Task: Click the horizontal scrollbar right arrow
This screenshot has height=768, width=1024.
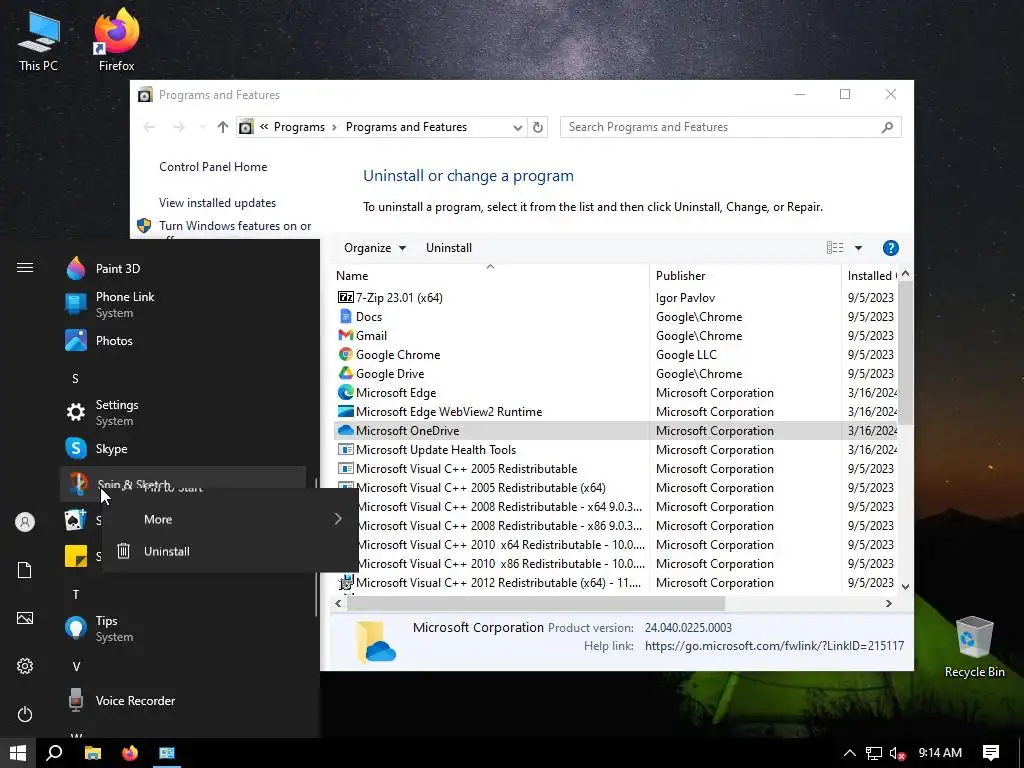Action: 888,603
